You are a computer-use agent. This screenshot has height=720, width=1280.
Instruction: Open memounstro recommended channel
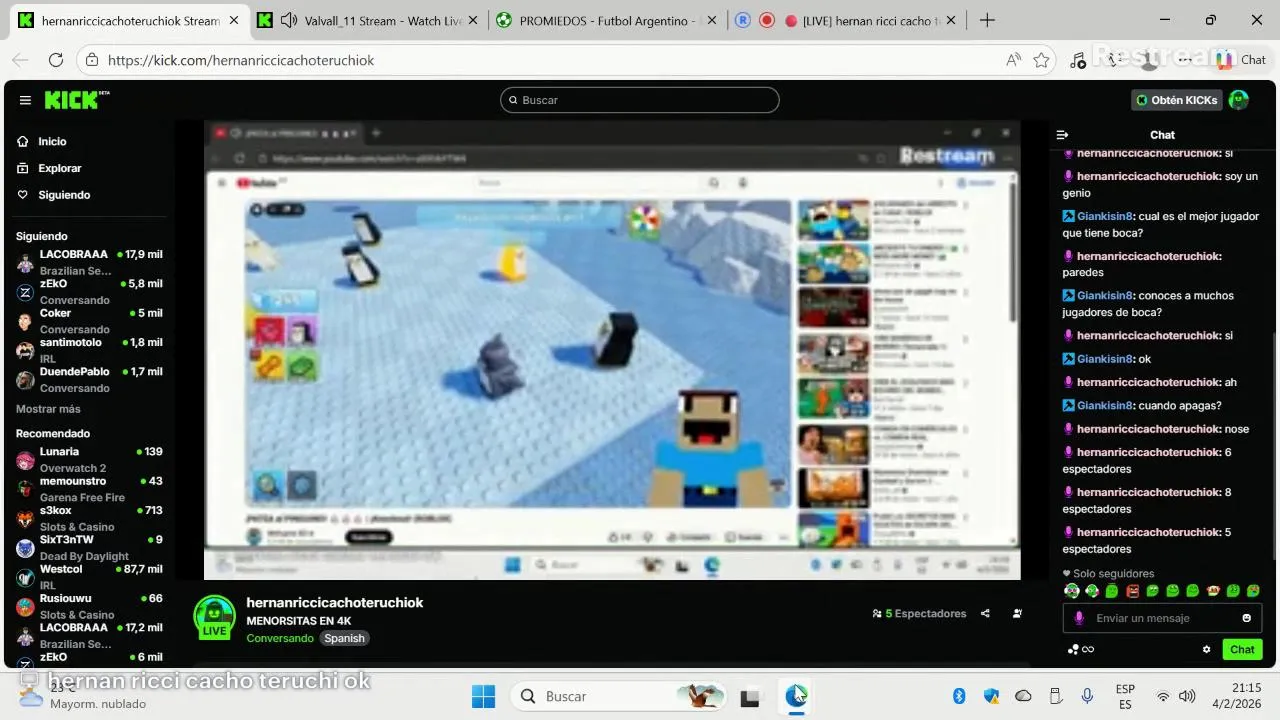89,488
